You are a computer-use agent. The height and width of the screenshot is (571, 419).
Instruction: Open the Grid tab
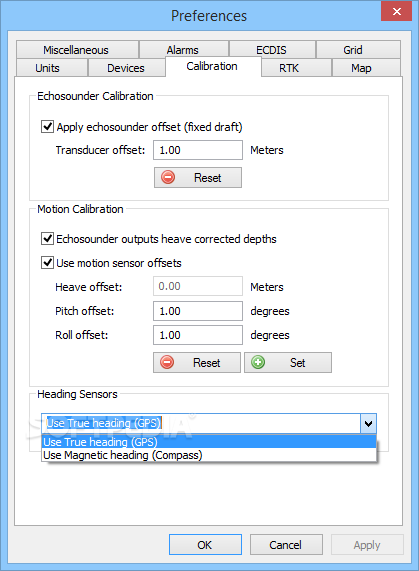coord(358,50)
